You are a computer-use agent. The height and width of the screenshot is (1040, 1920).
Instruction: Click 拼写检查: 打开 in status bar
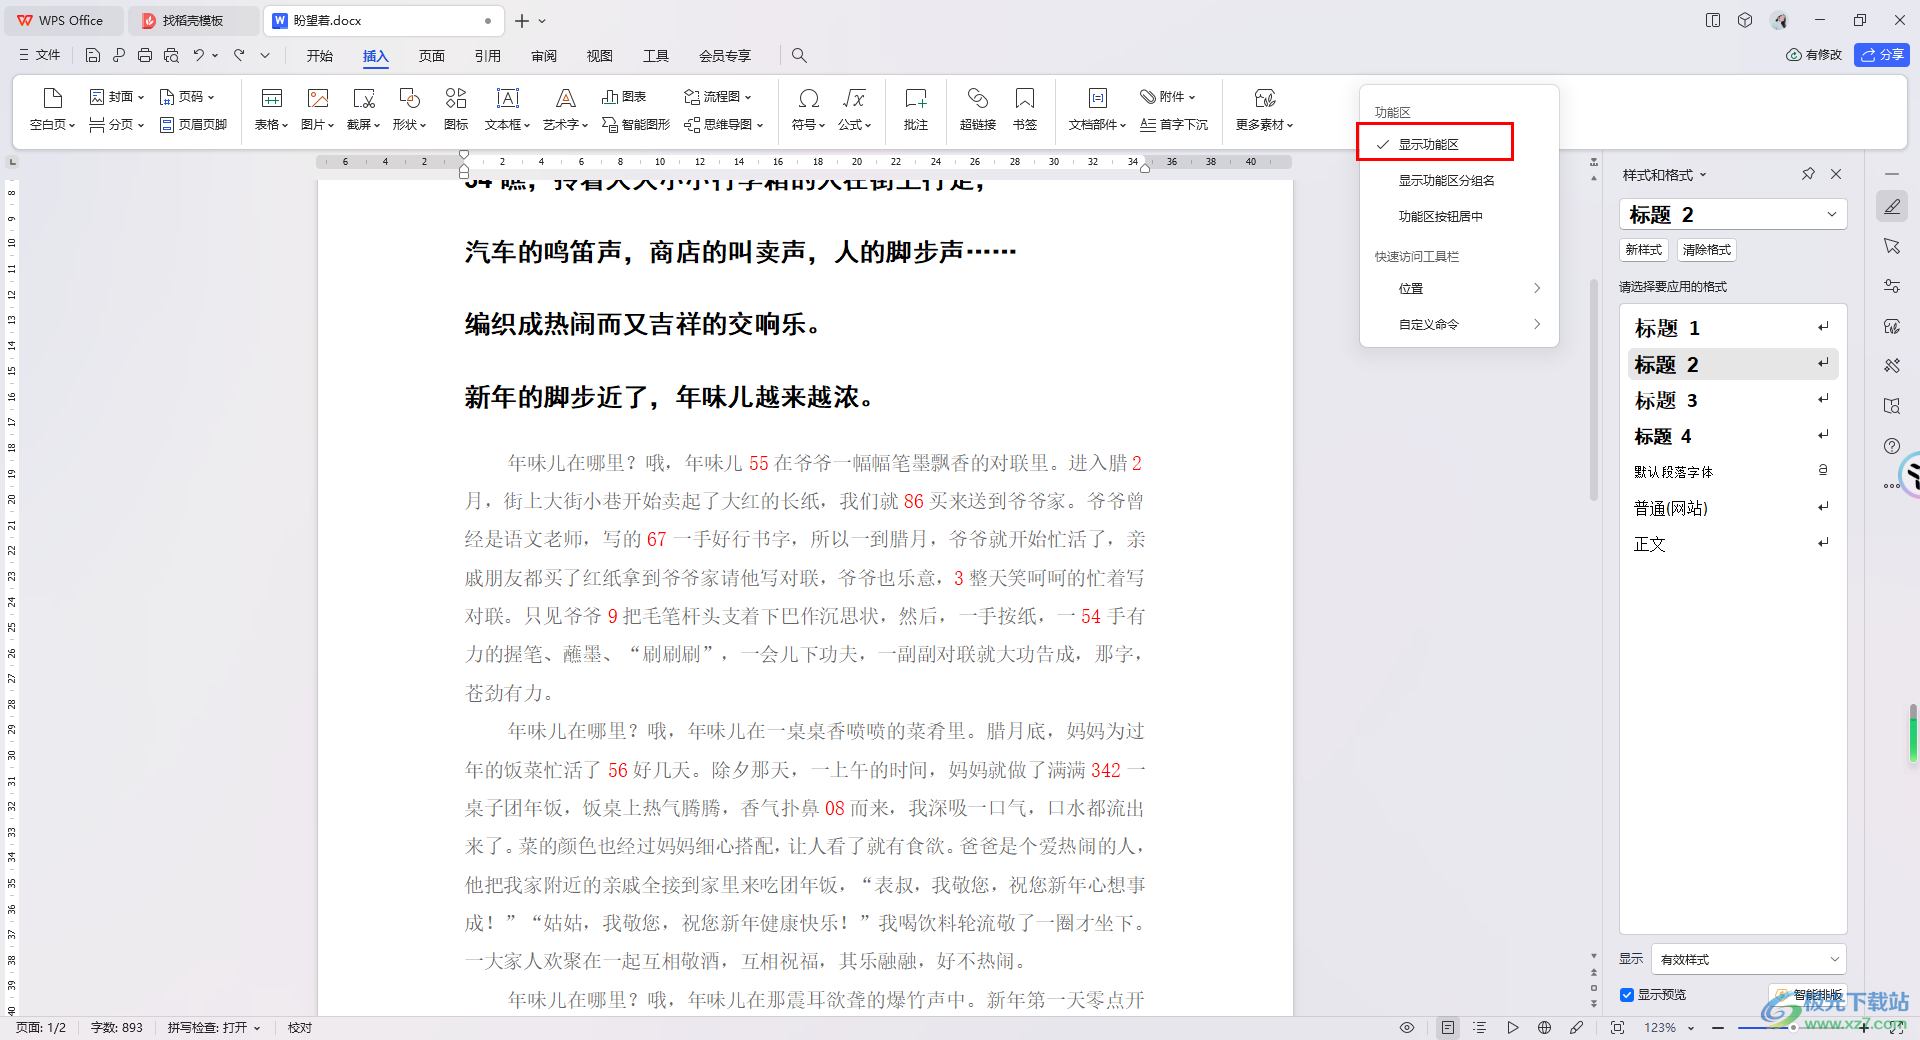point(213,1027)
